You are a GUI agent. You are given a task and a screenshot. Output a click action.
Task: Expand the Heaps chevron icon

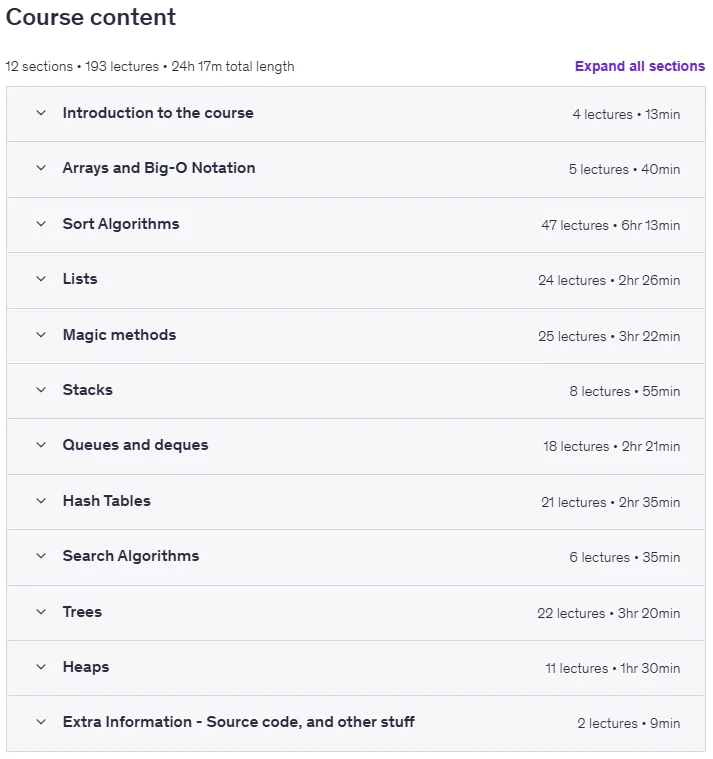pyautogui.click(x=41, y=667)
